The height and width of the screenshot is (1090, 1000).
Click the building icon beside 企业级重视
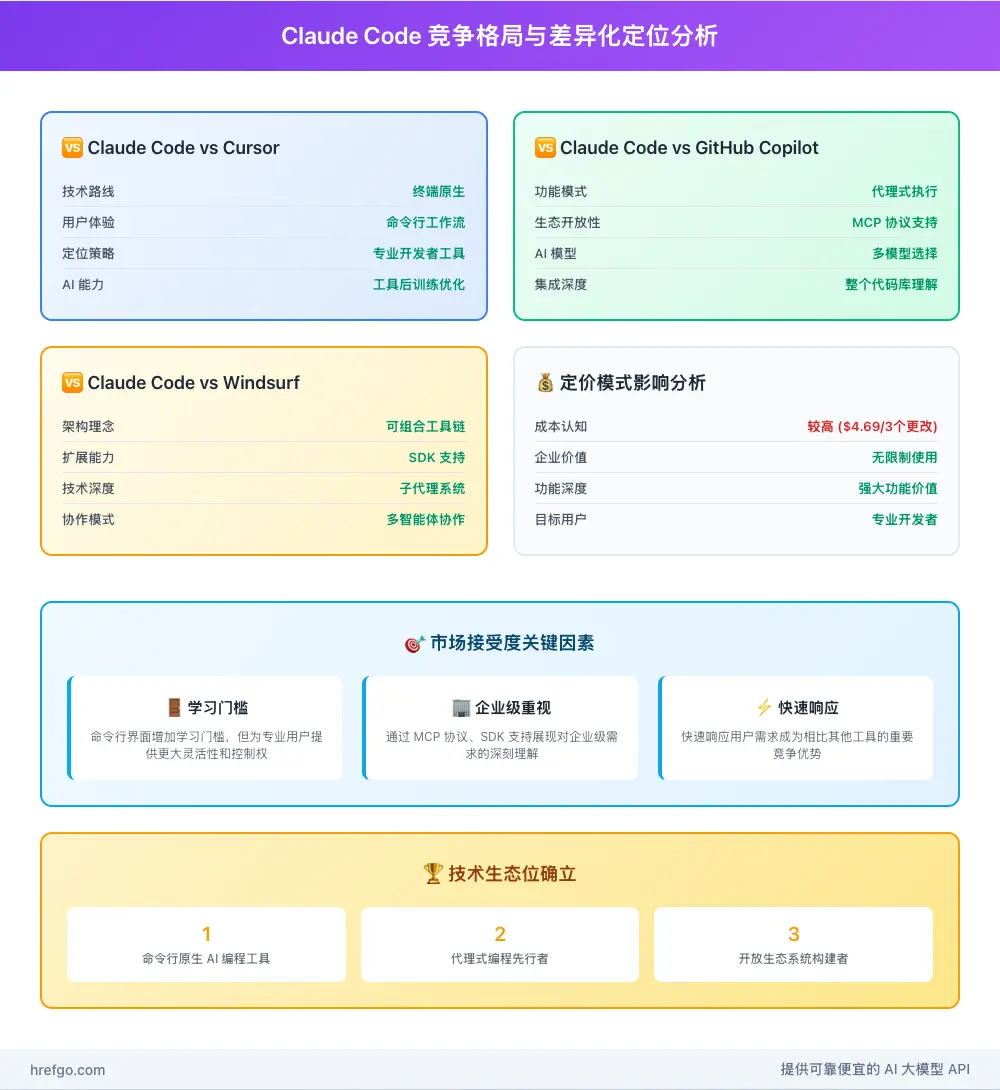point(461,708)
